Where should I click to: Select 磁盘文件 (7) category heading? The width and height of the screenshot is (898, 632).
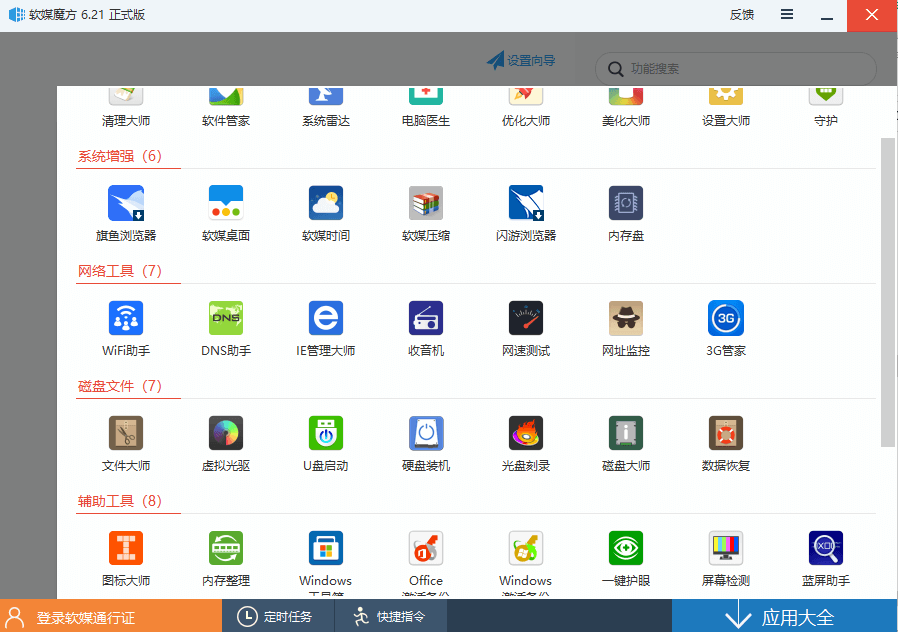coord(120,386)
